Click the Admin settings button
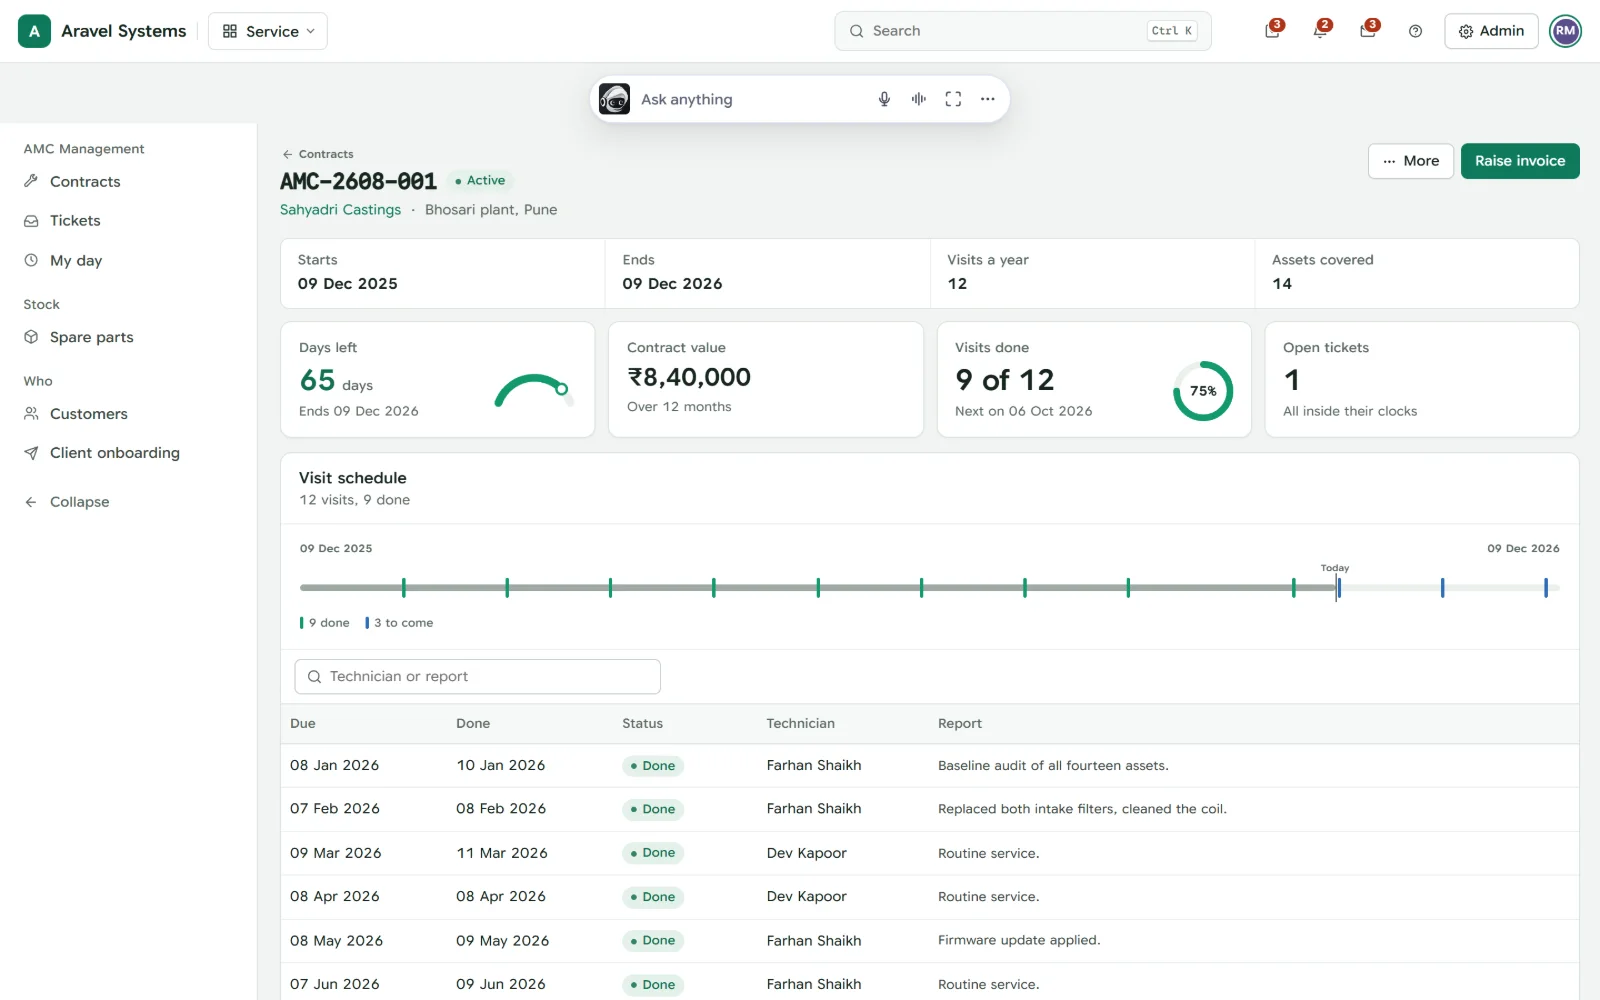The height and width of the screenshot is (1000, 1600). point(1491,31)
